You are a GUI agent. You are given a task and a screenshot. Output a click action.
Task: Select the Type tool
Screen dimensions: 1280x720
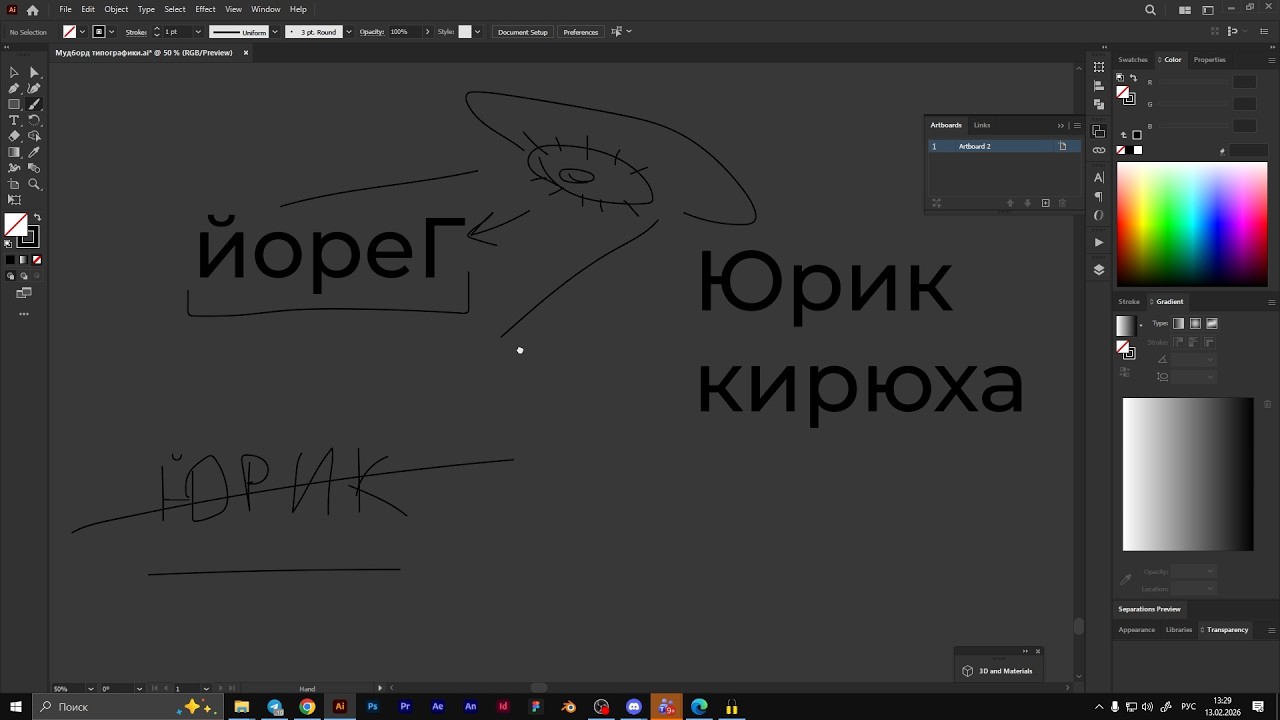(x=14, y=120)
